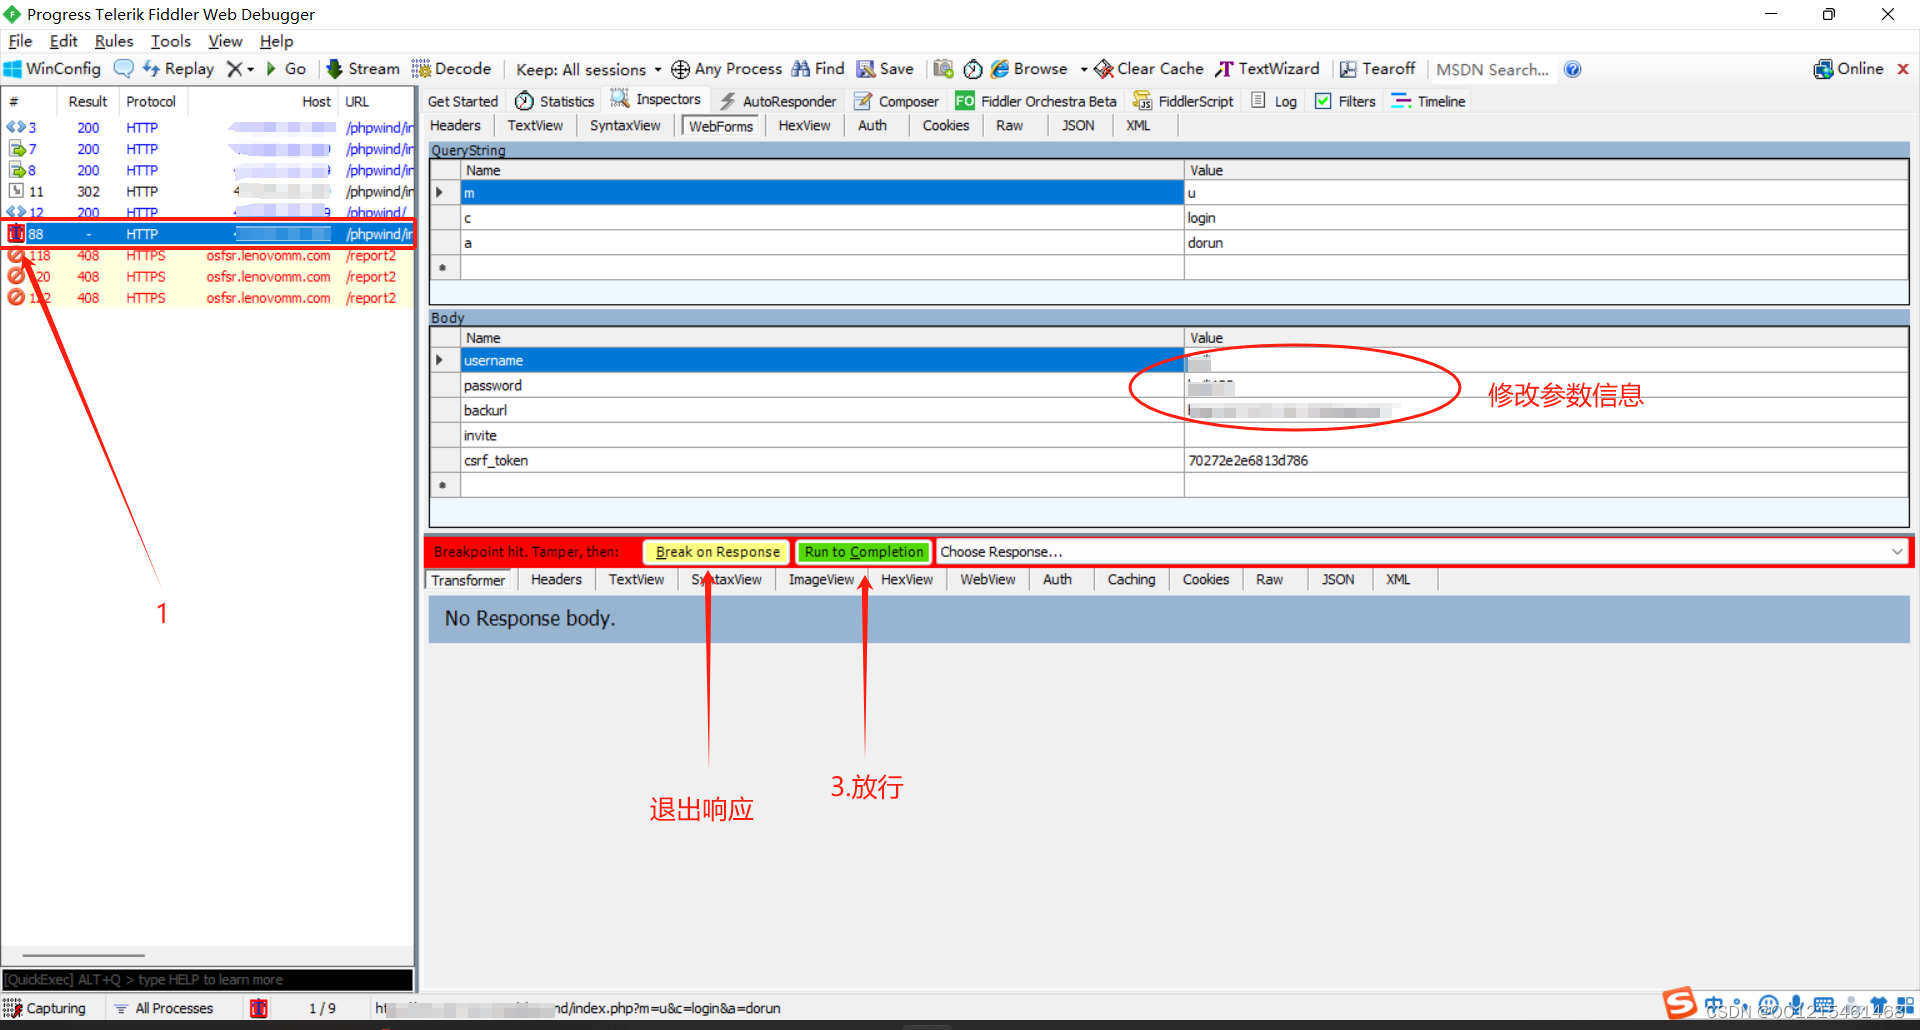Open the Tools menu
The image size is (1920, 1030).
(x=171, y=41)
